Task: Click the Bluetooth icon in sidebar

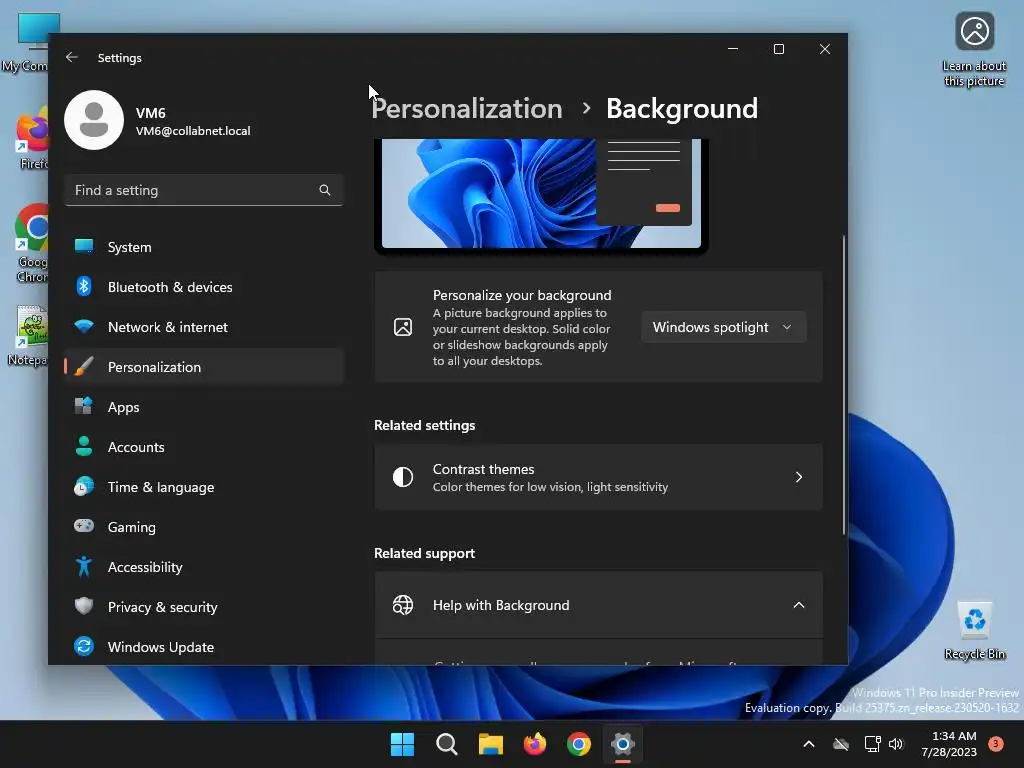Action: click(x=84, y=286)
